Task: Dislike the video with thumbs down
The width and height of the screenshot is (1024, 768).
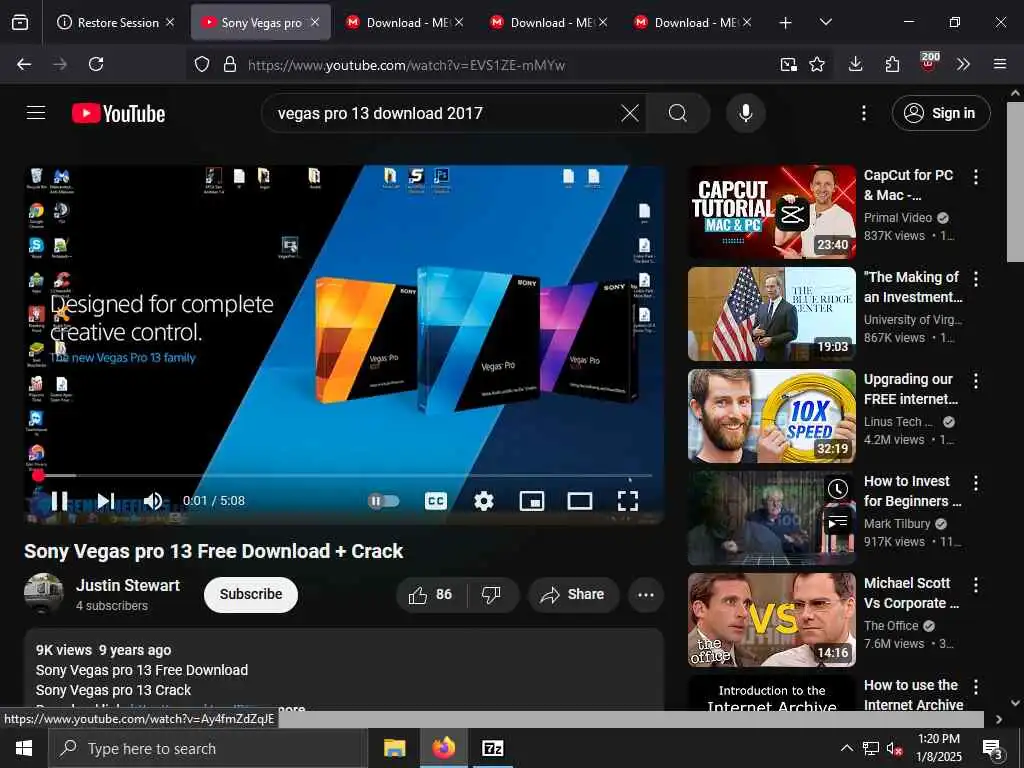Action: tap(491, 595)
